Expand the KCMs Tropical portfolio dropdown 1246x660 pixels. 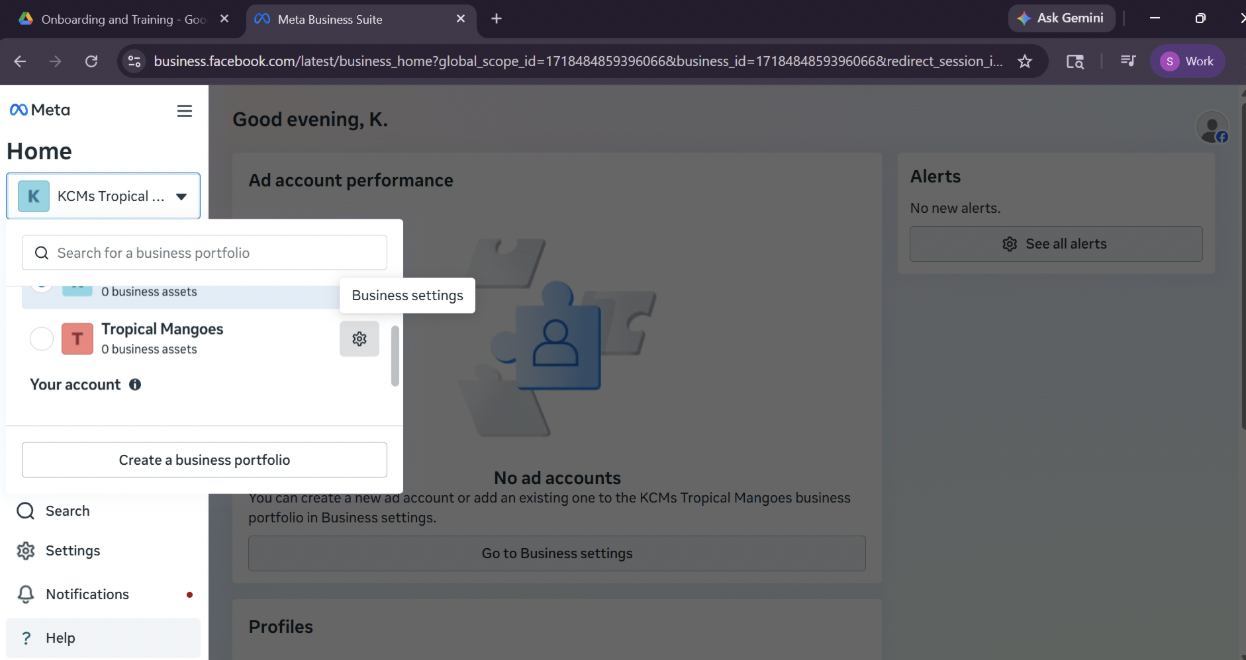point(104,196)
